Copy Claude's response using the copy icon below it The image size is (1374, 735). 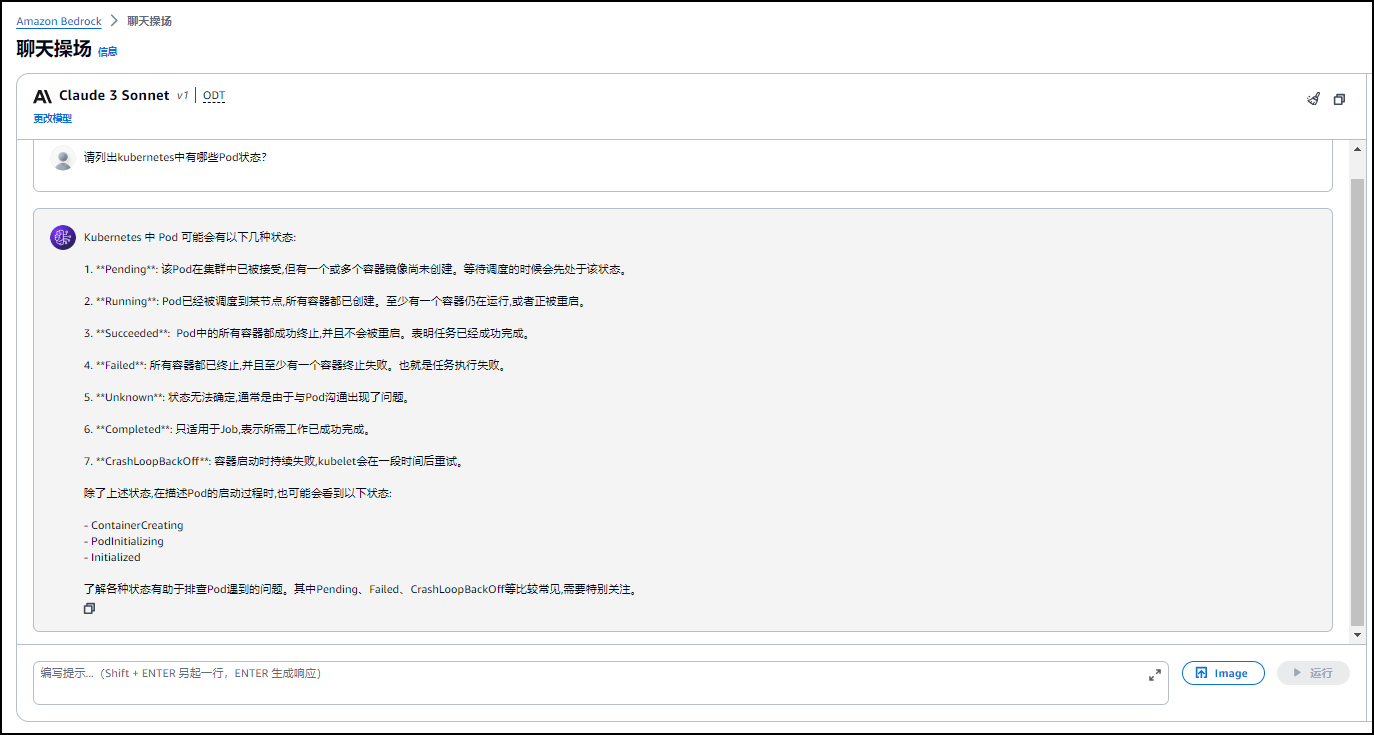[x=89, y=607]
